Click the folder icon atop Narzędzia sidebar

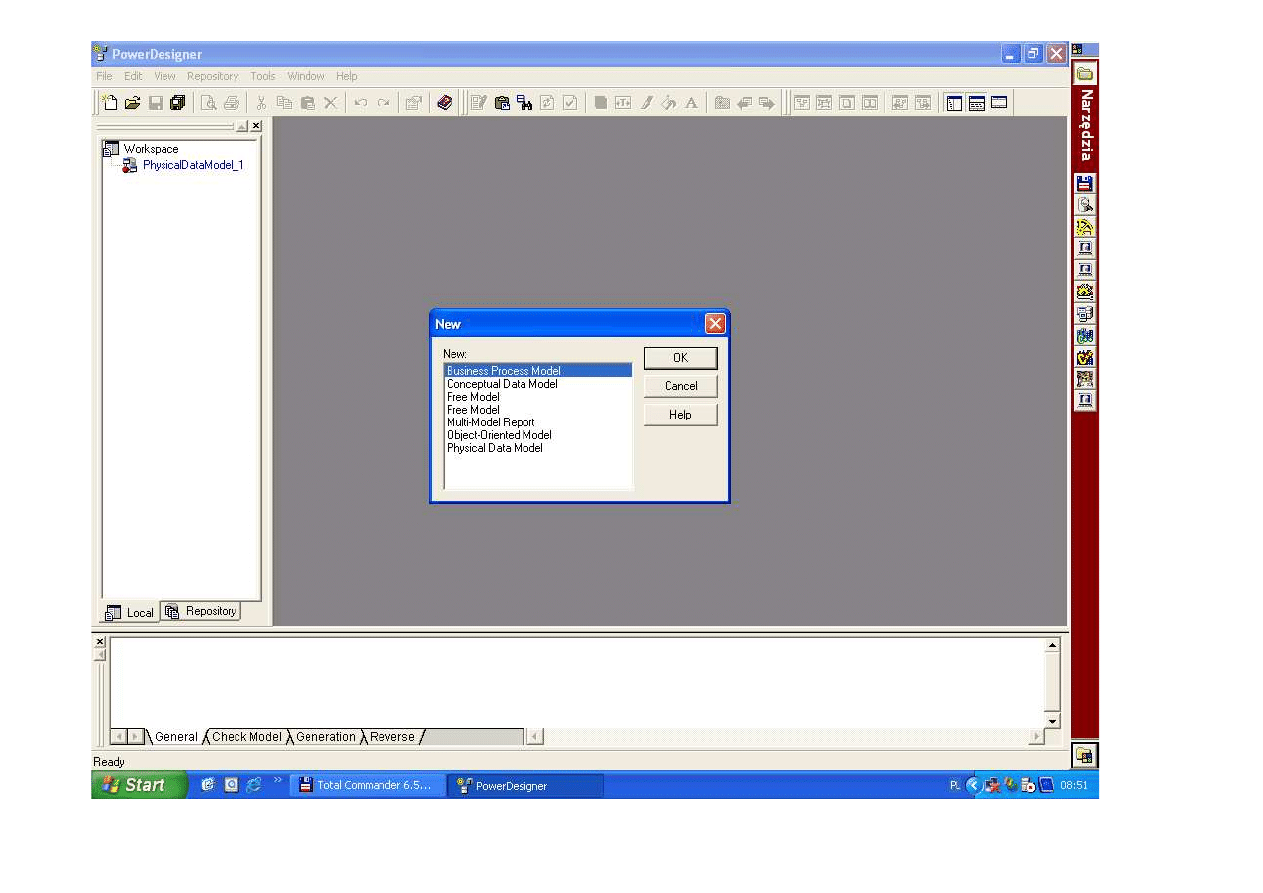[x=1084, y=74]
